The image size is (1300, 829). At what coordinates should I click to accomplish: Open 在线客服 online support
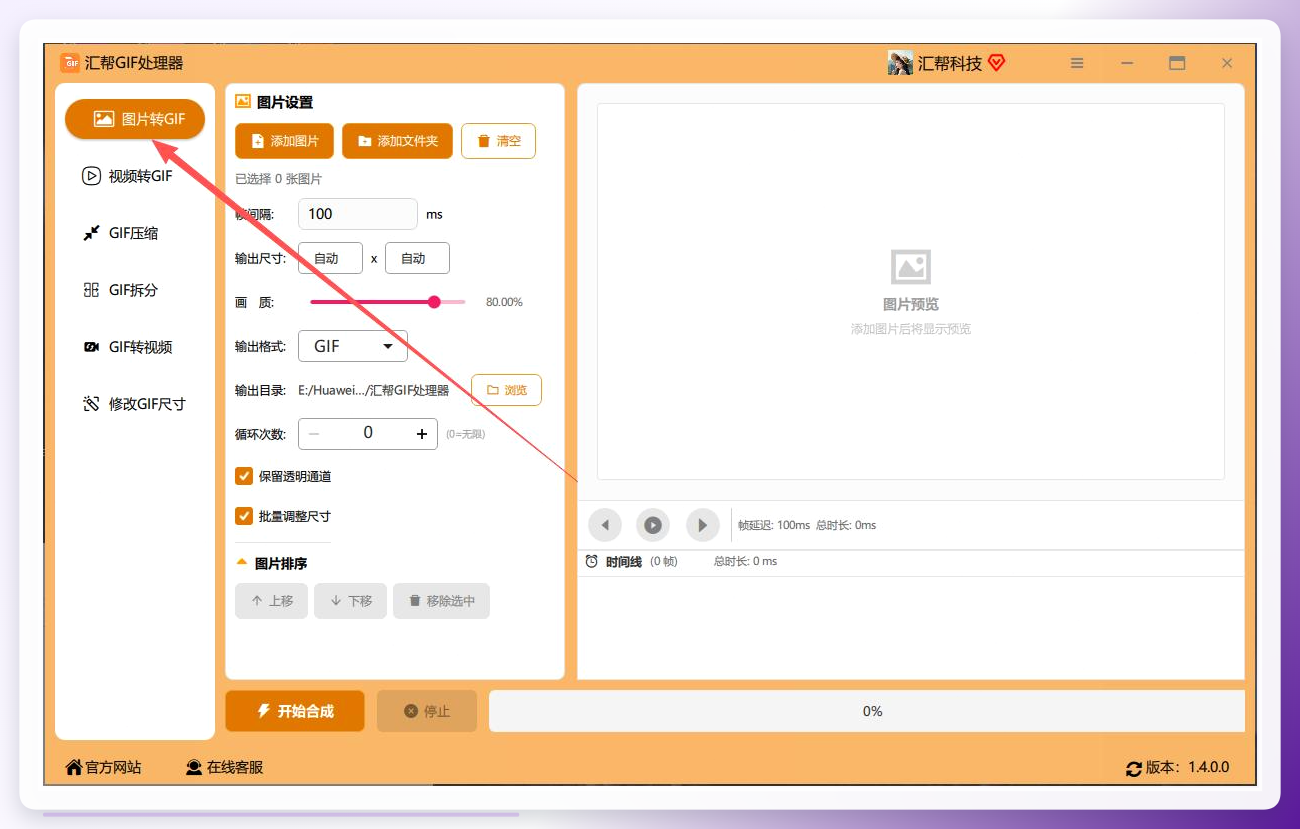(x=225, y=768)
